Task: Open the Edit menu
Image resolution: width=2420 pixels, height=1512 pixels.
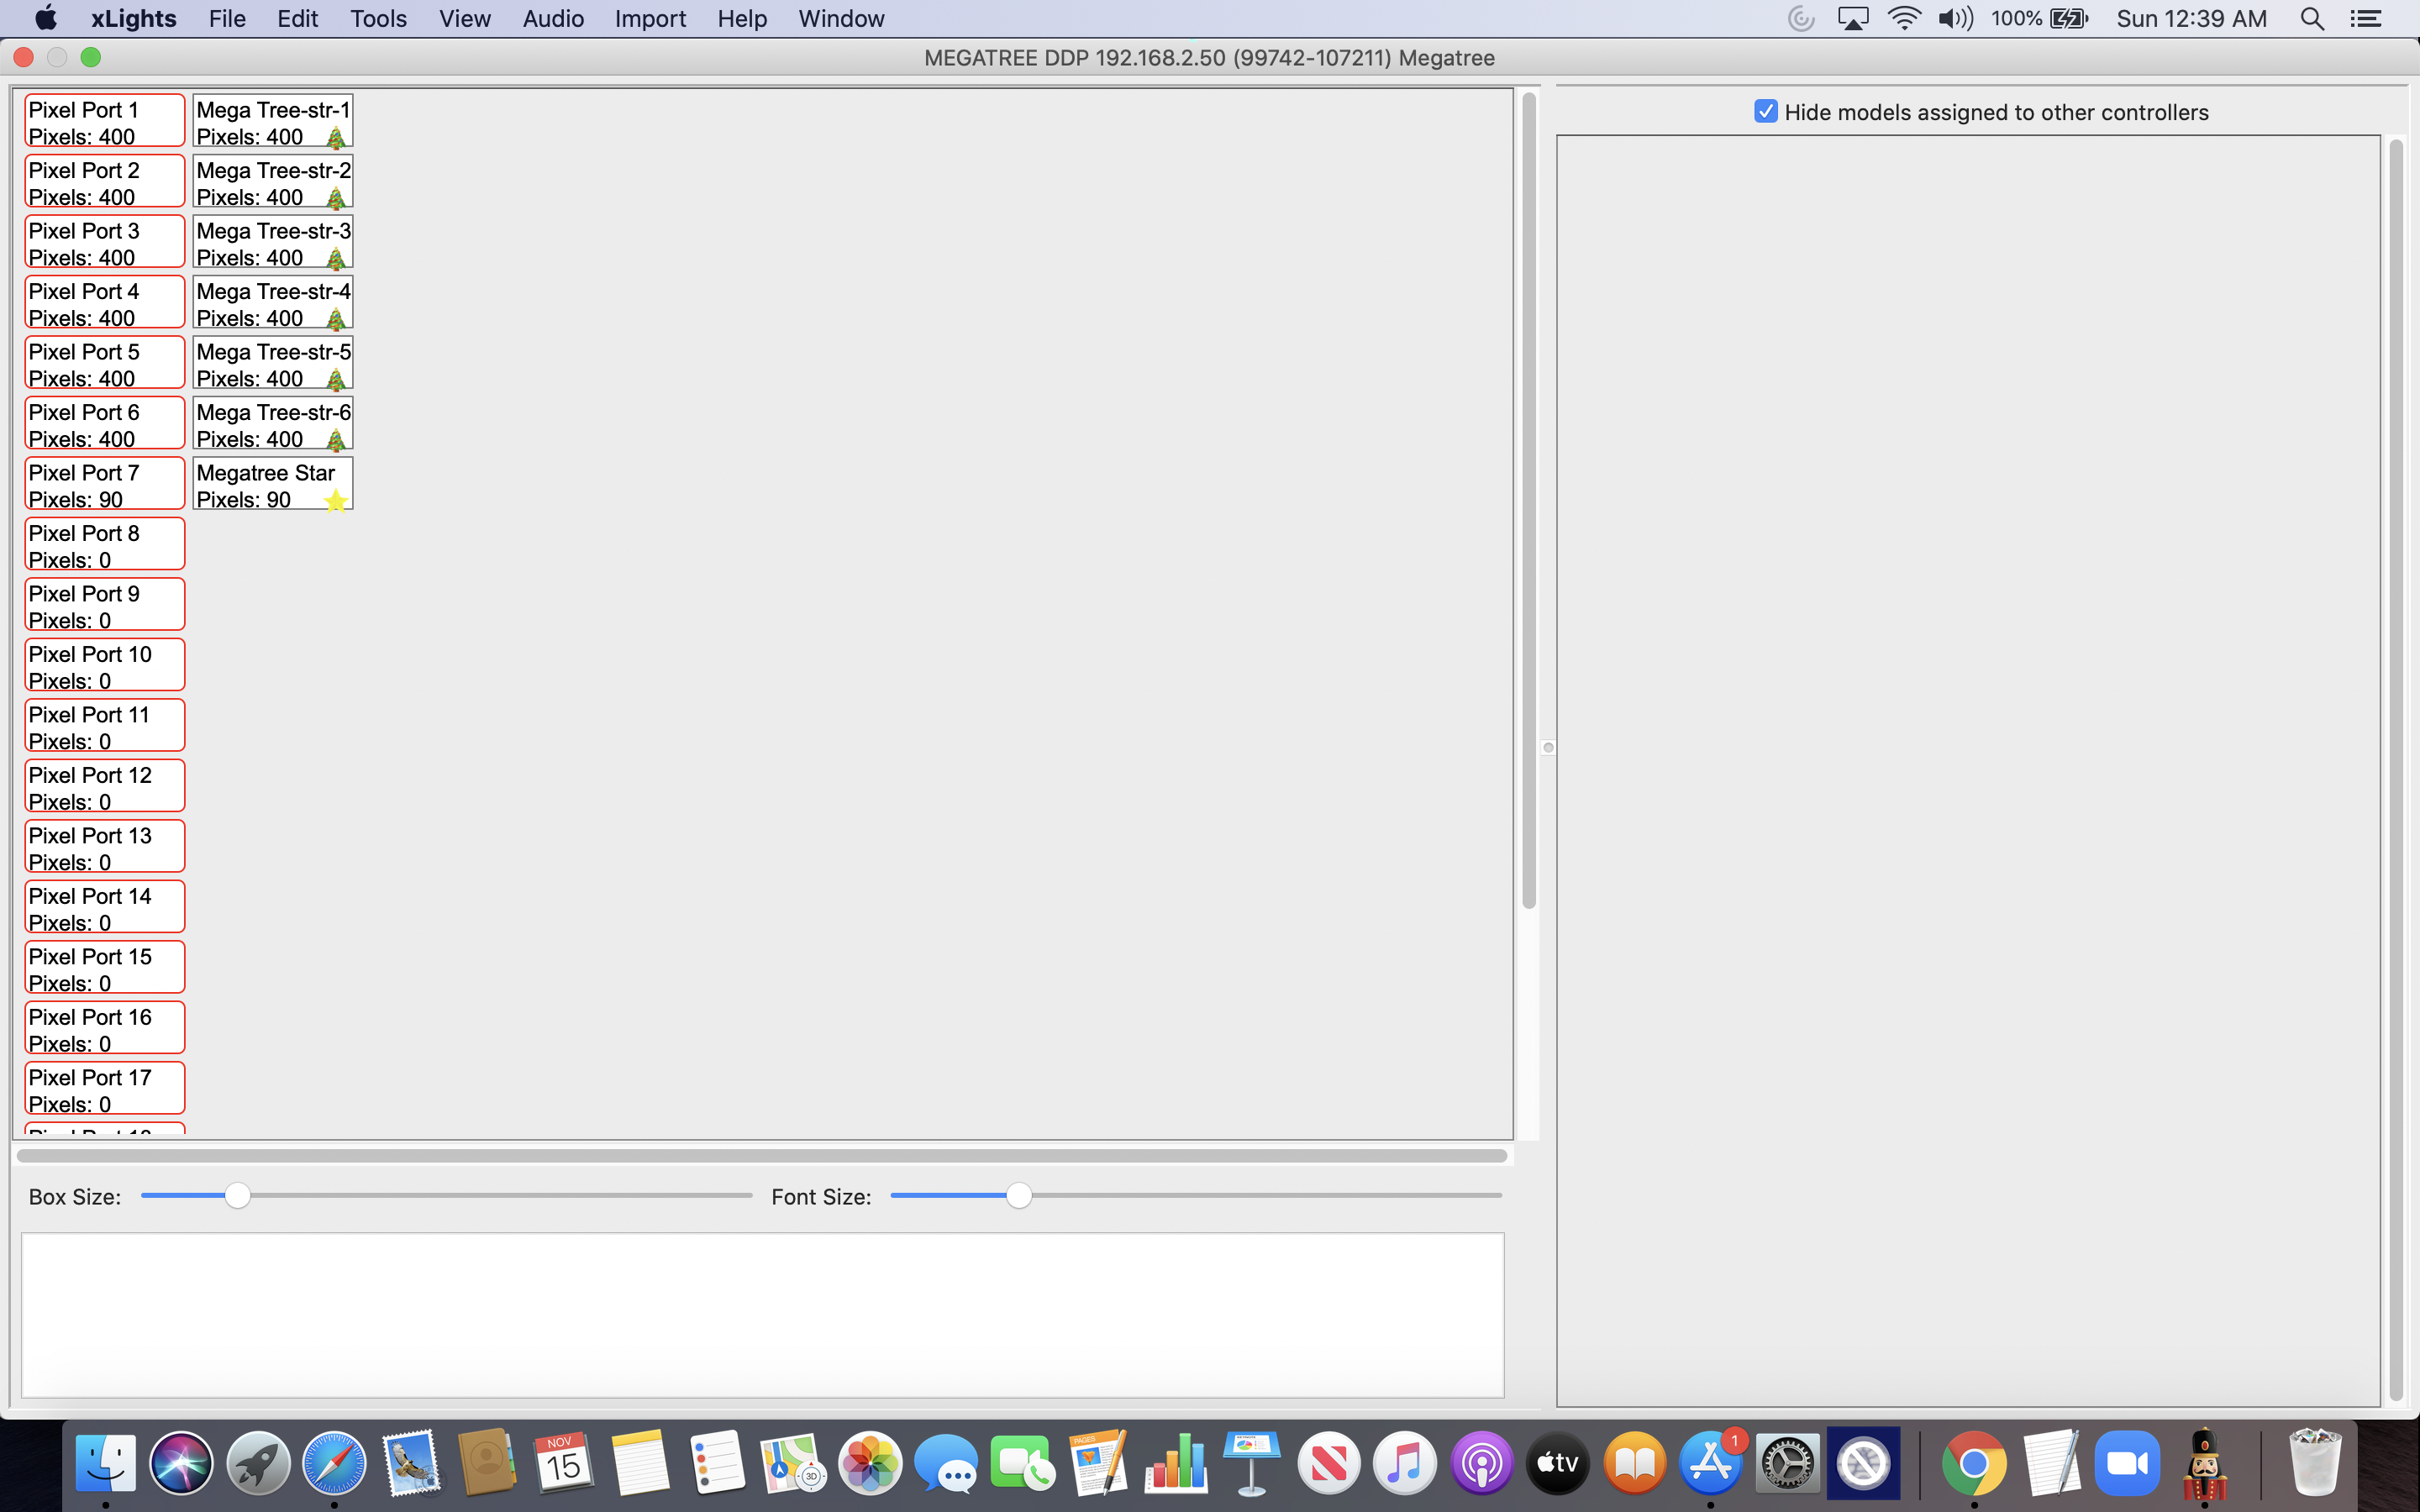Action: click(x=297, y=19)
